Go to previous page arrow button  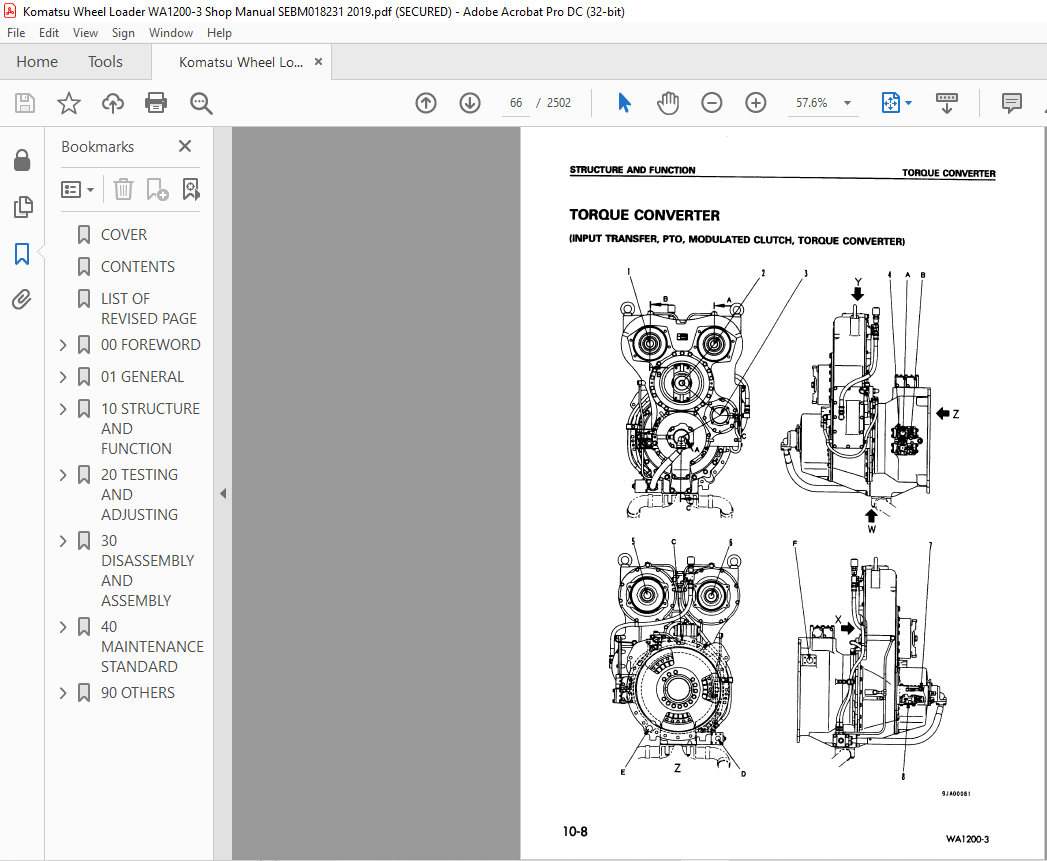(425, 103)
